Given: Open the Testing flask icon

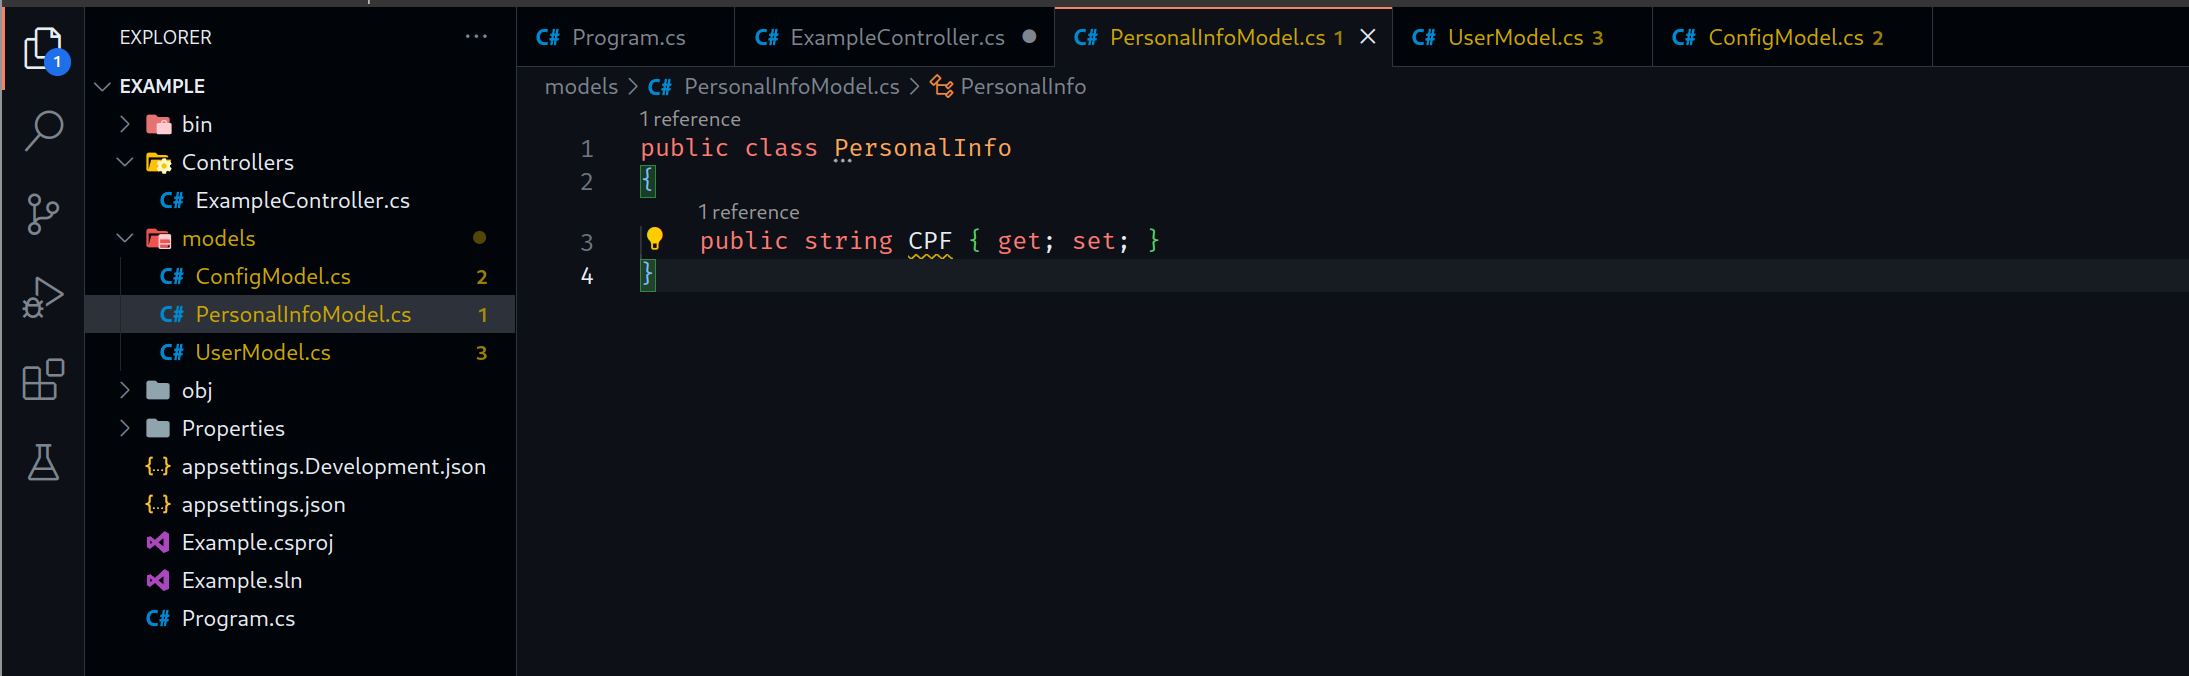Looking at the screenshot, I should 44,462.
